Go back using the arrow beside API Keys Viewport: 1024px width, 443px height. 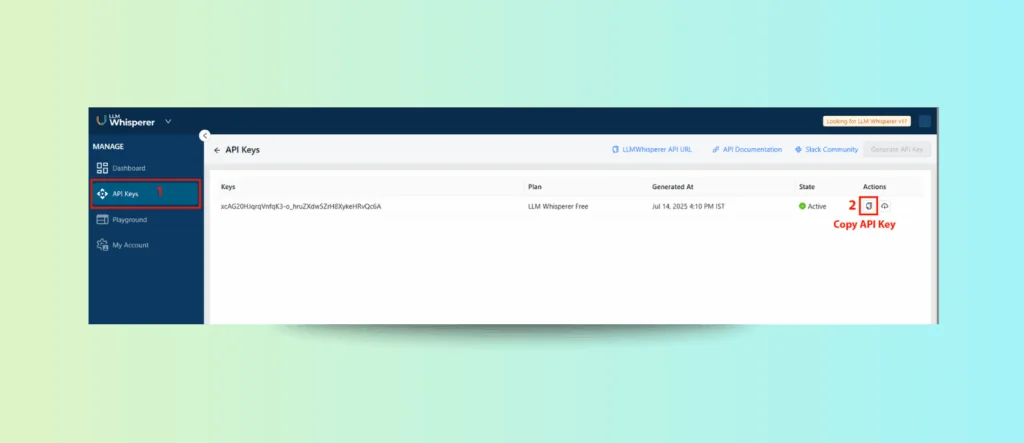point(217,150)
